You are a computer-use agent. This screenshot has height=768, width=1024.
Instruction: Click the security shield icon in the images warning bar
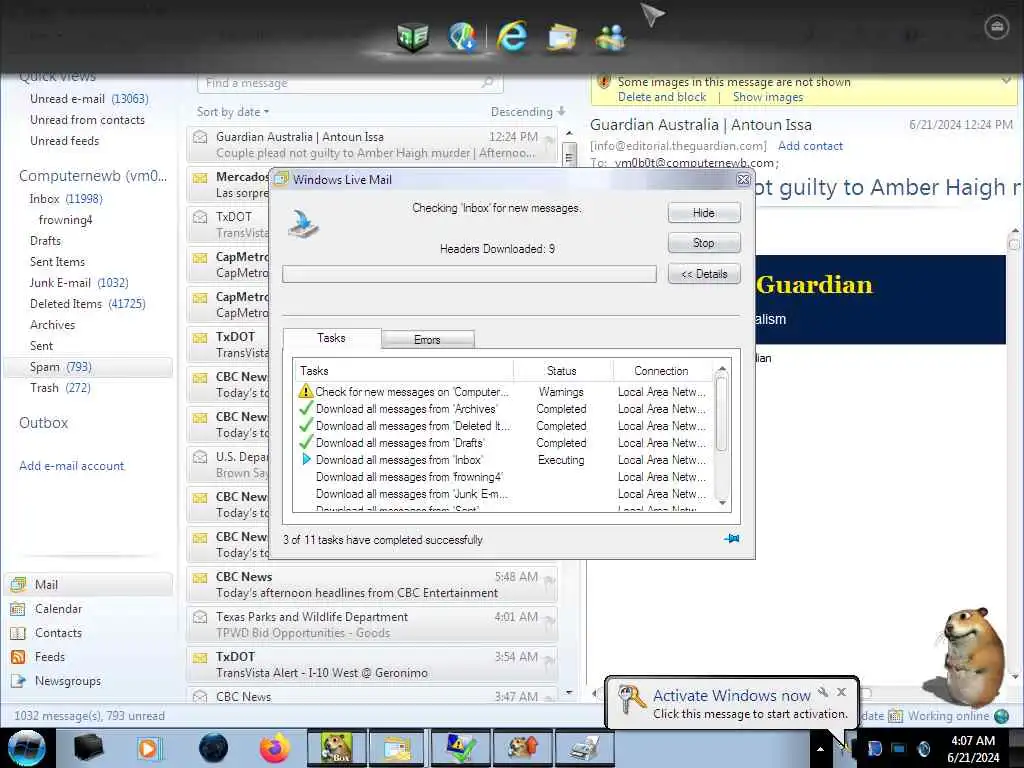tap(604, 82)
